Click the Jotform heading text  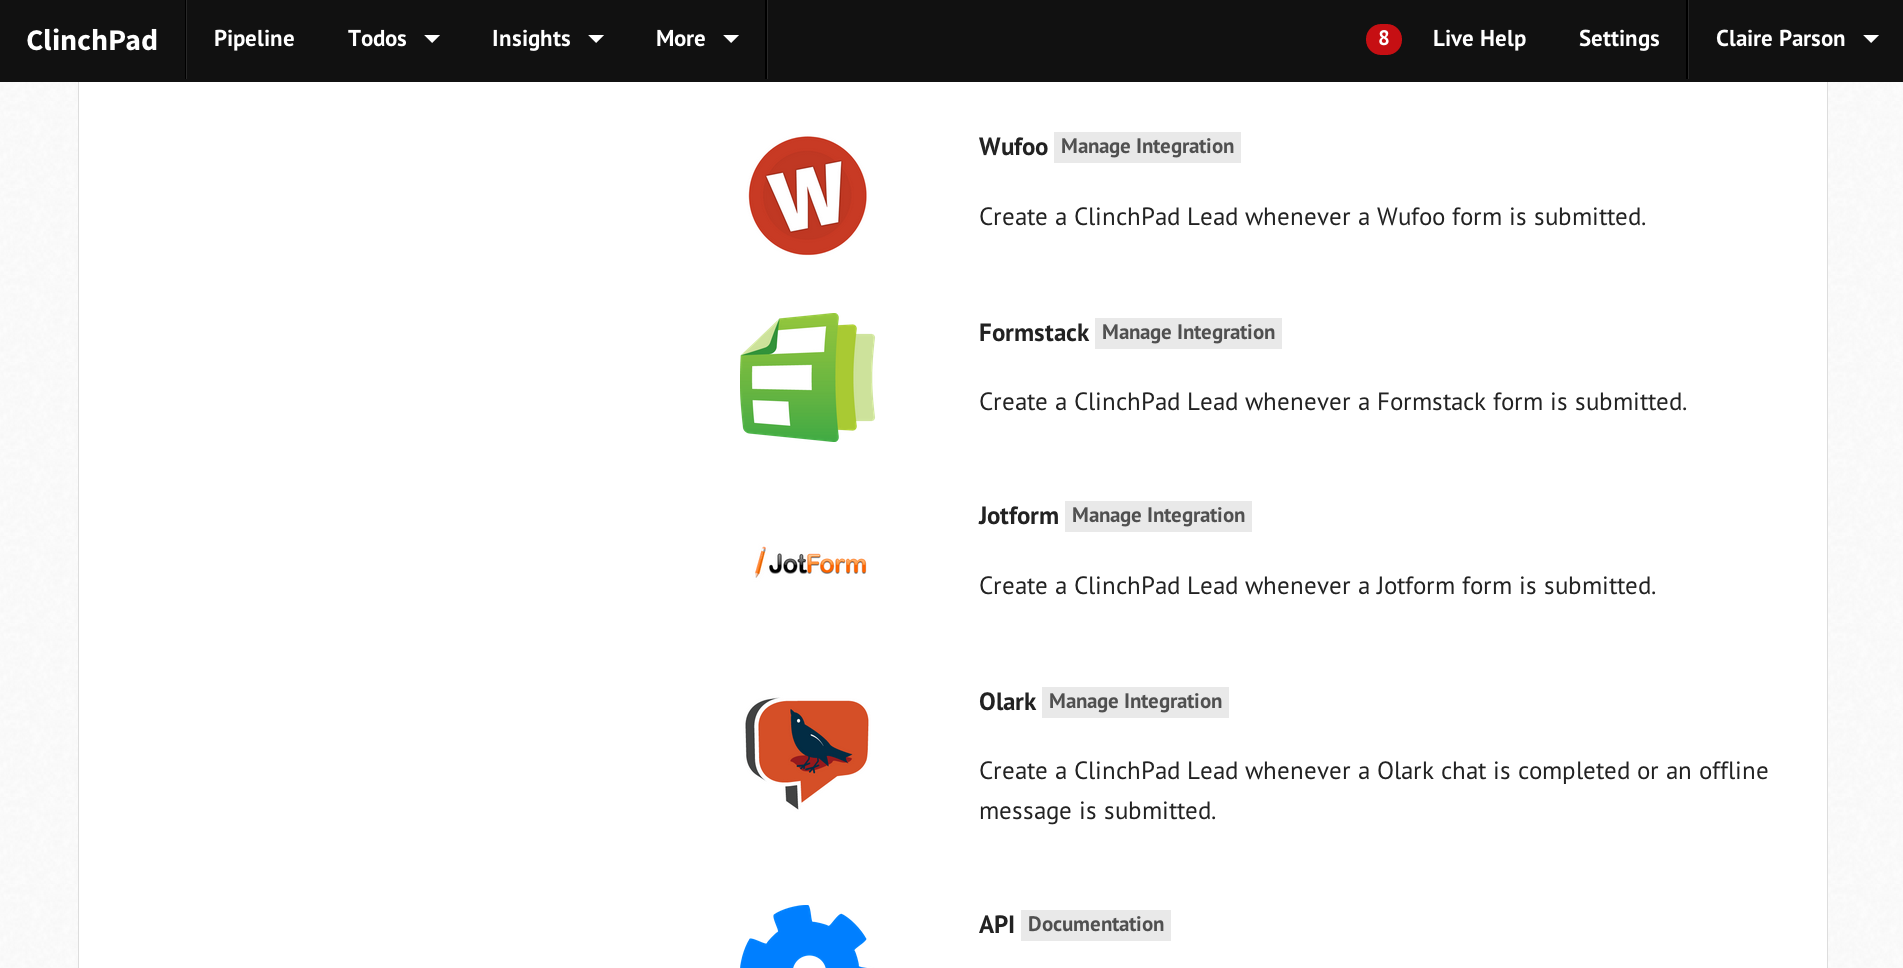click(1018, 516)
